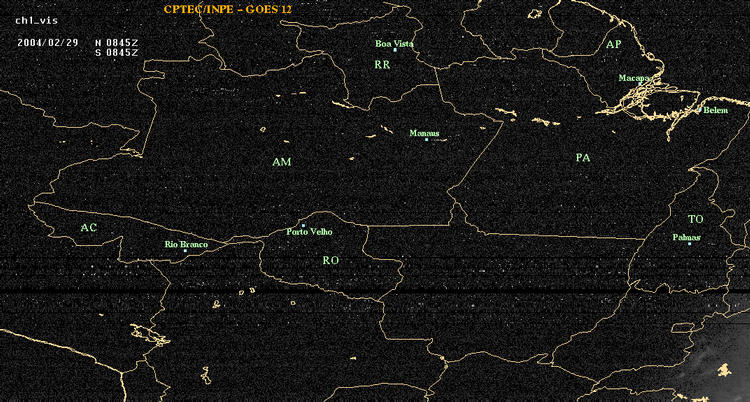Click the Belem city marker dot
The width and height of the screenshot is (750, 402).
700,110
